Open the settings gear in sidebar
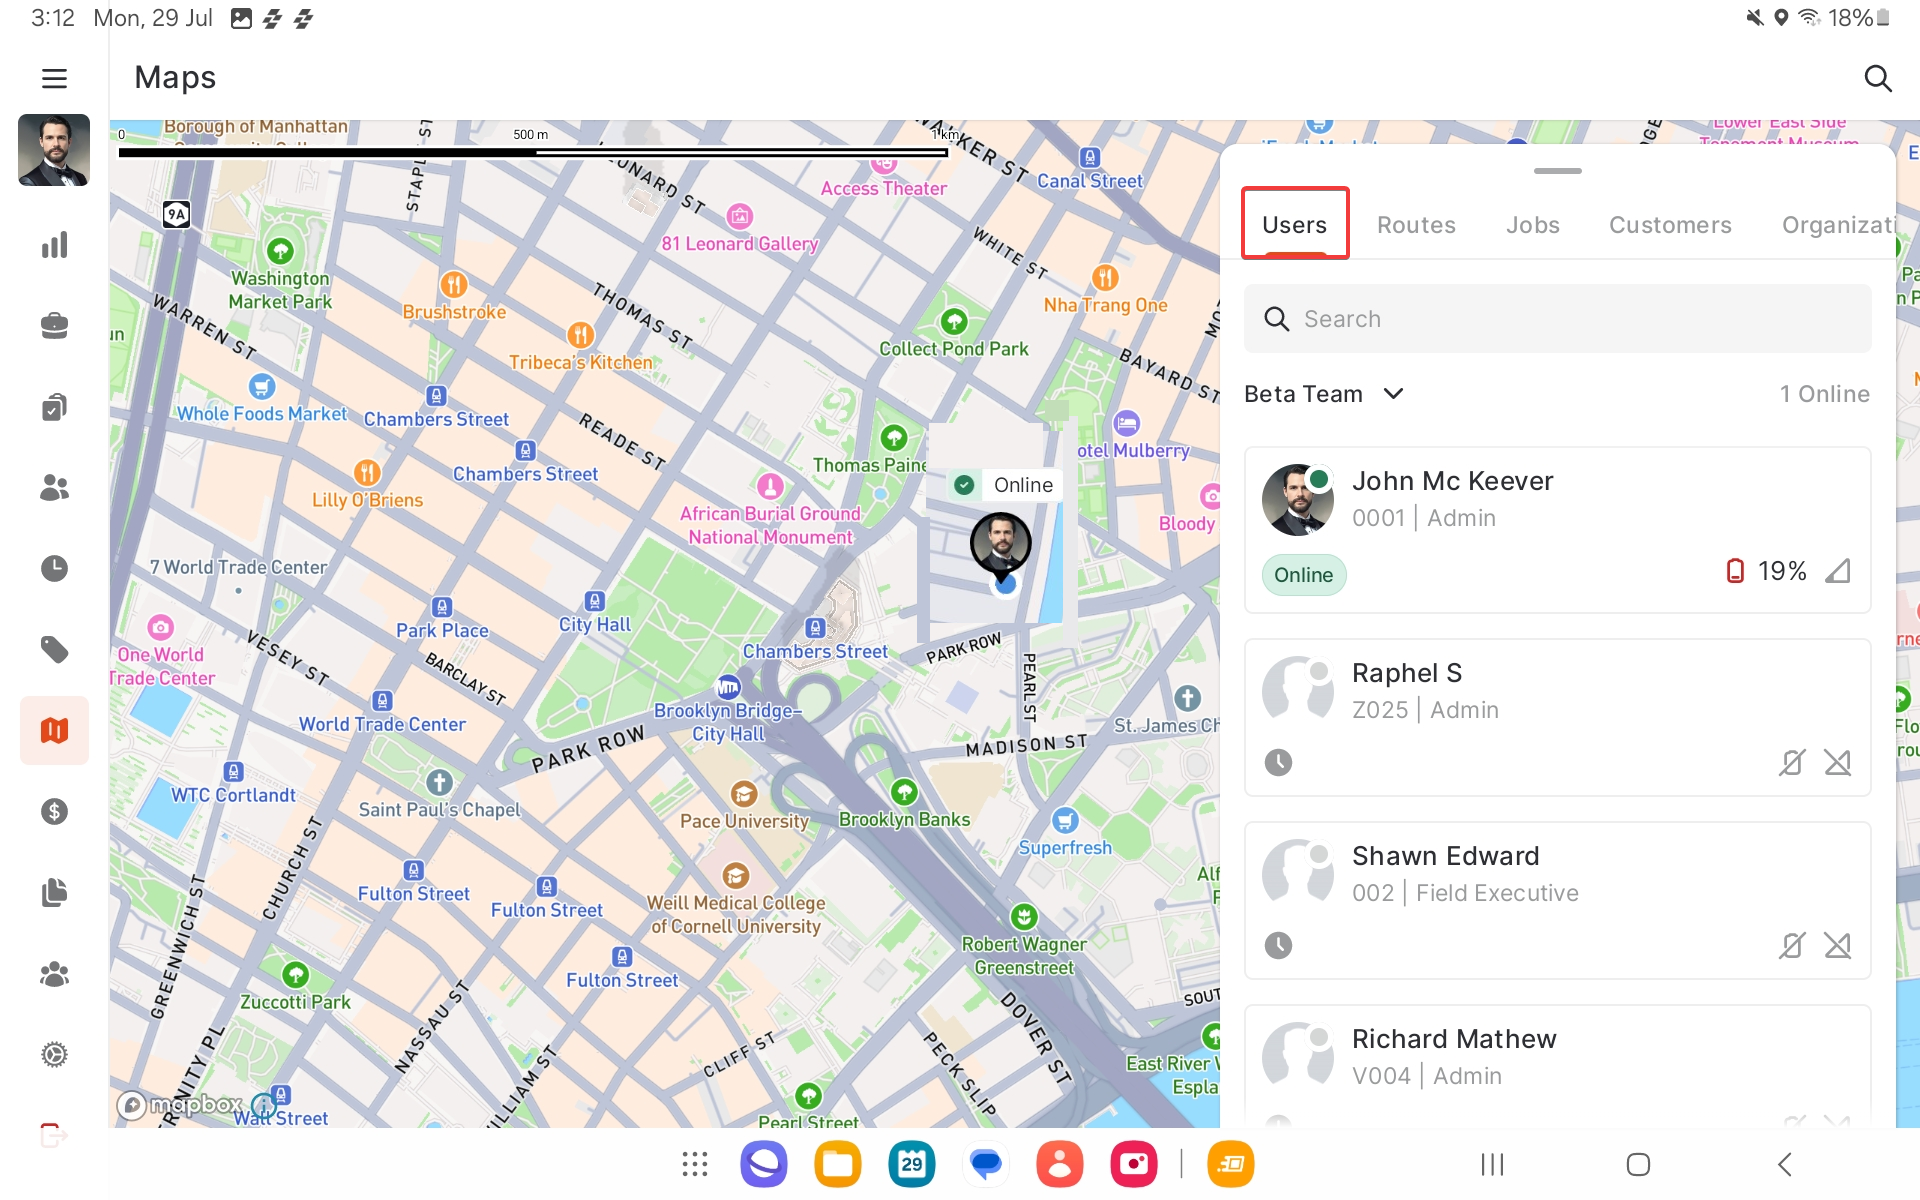 54,1054
